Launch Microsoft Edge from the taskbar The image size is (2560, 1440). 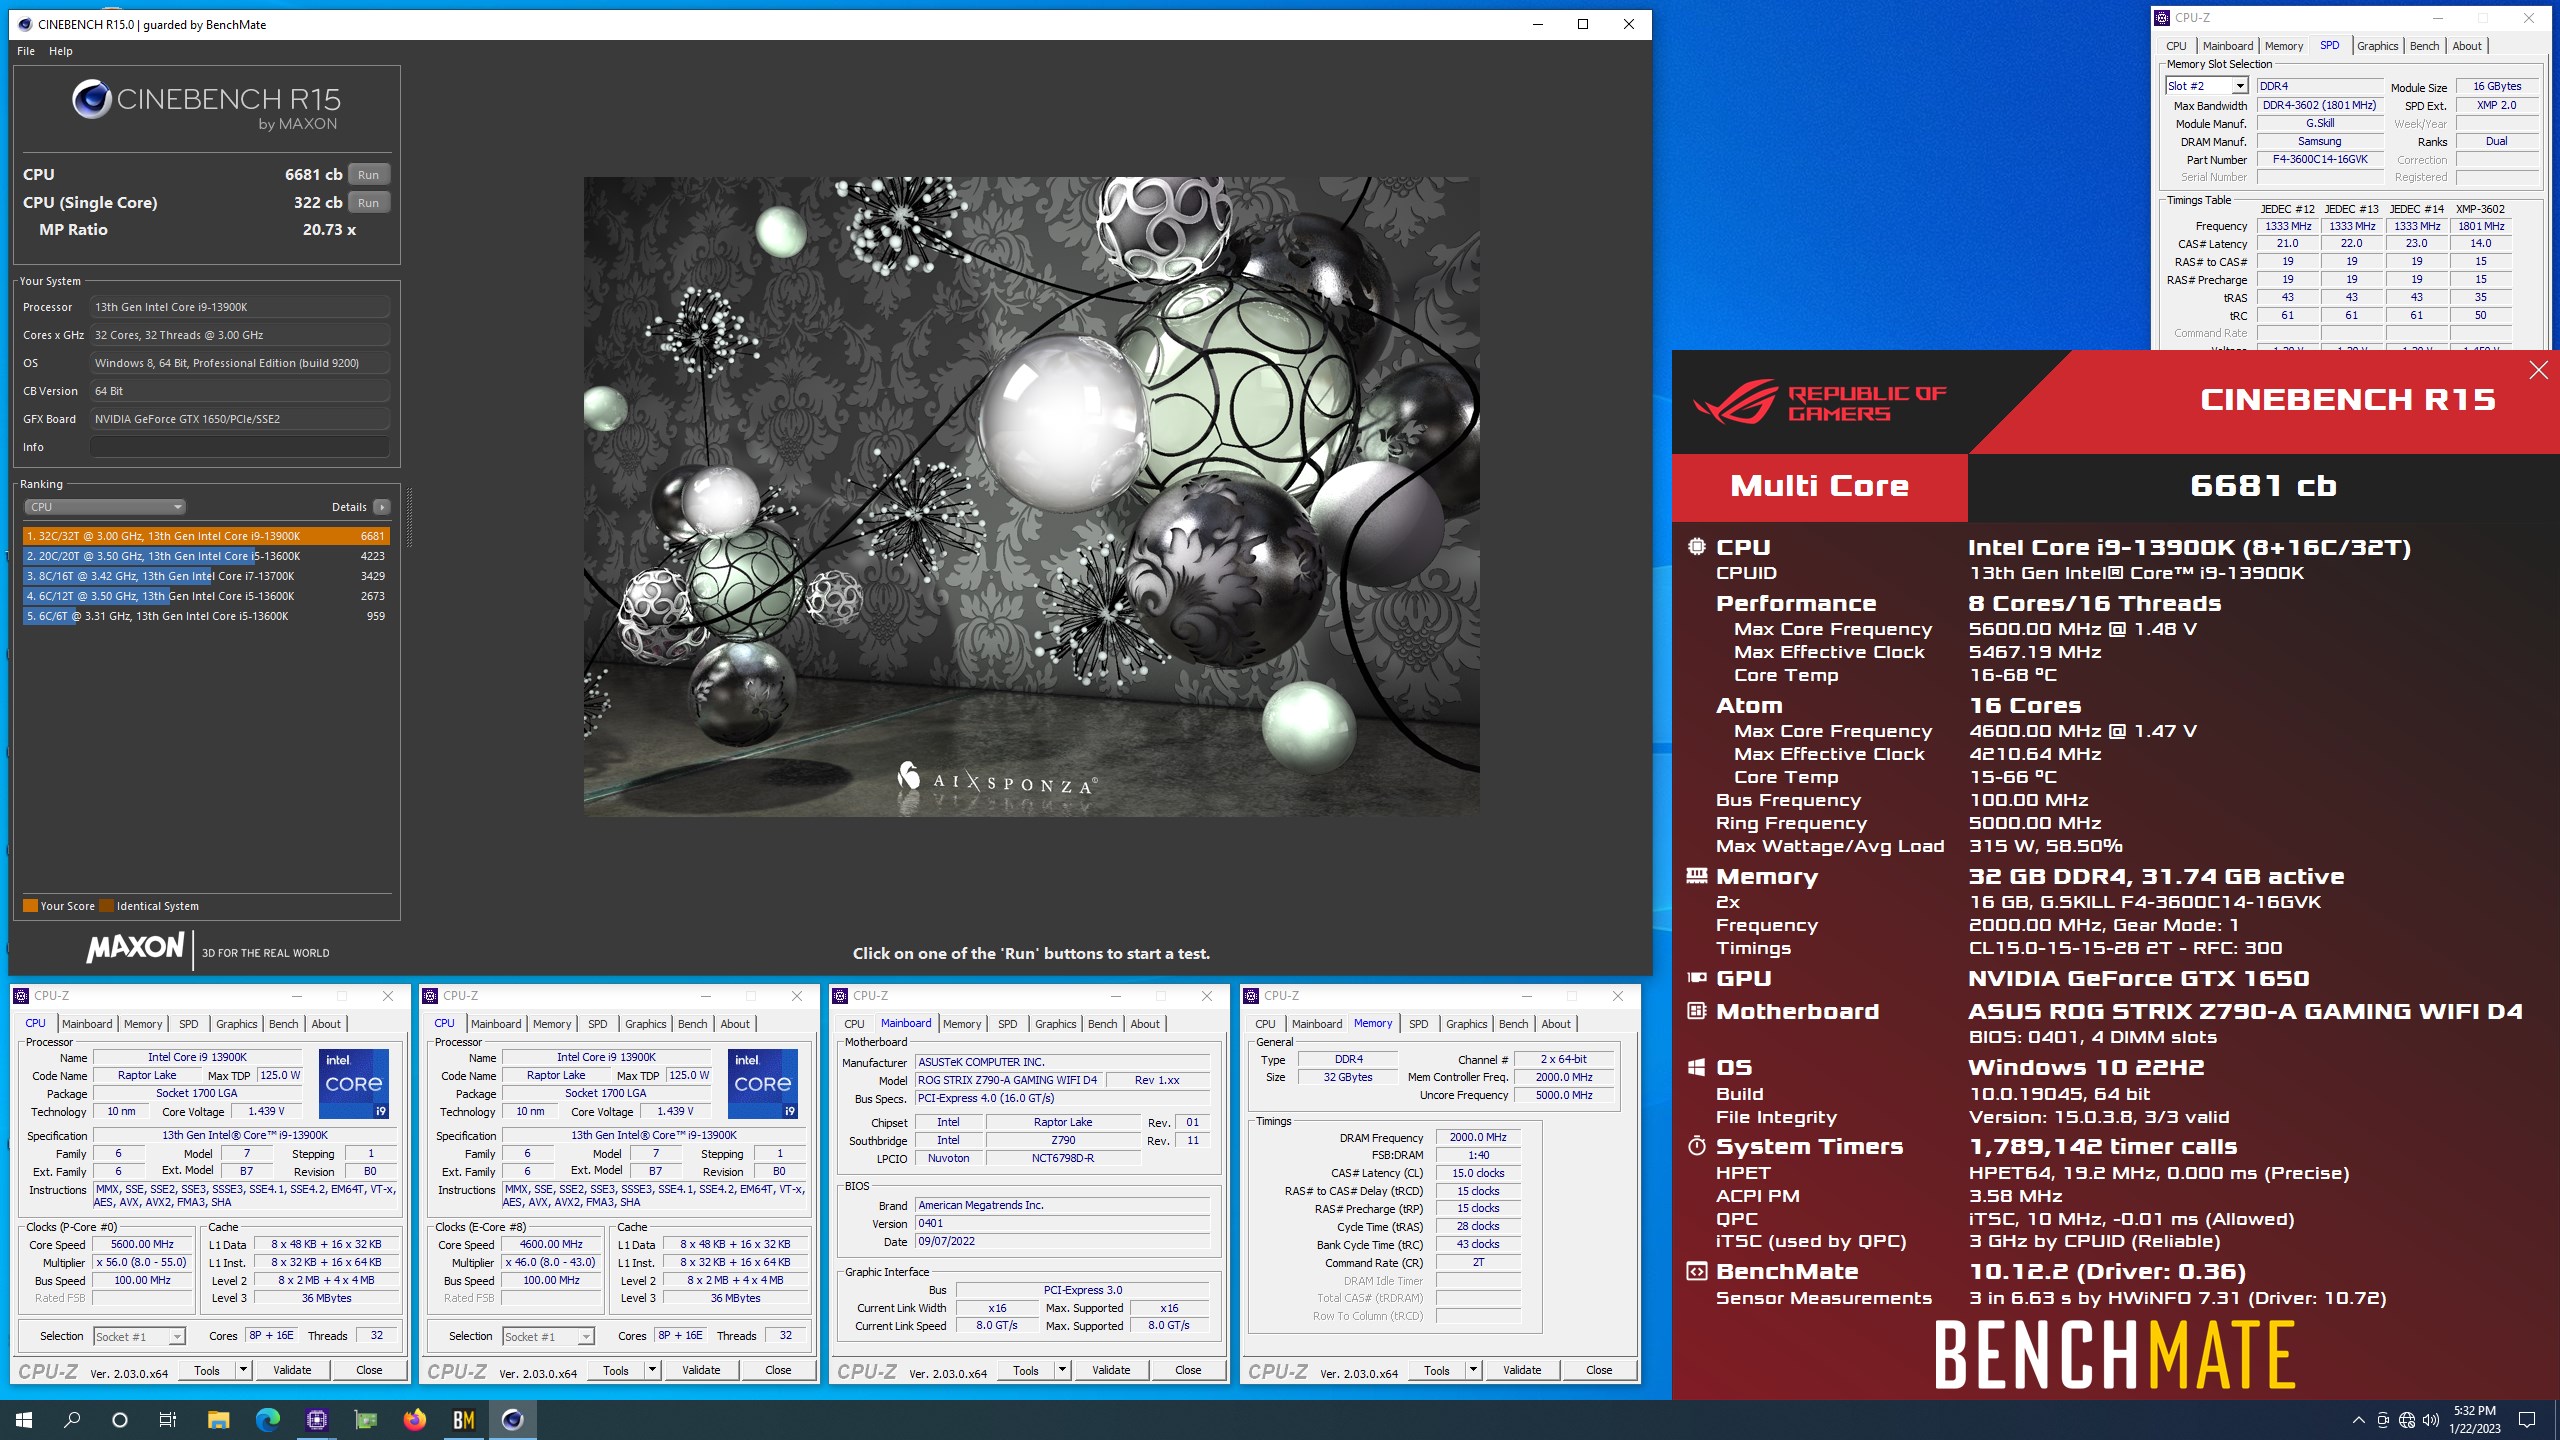click(x=267, y=1419)
